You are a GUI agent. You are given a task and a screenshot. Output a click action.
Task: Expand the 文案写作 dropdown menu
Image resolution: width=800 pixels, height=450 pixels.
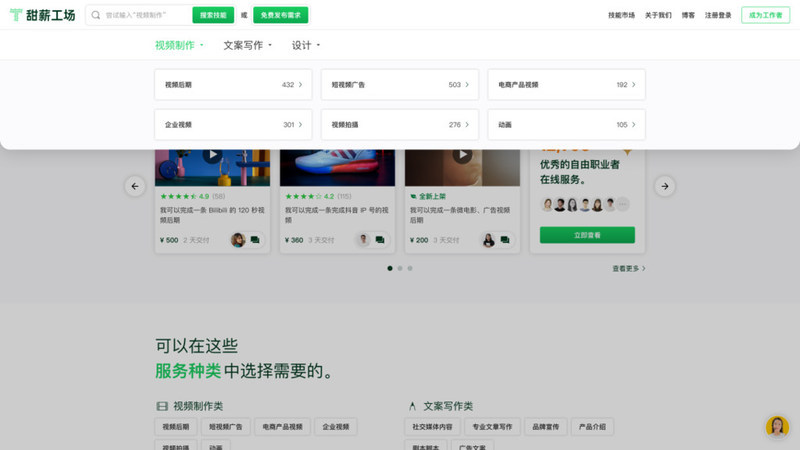pos(248,45)
